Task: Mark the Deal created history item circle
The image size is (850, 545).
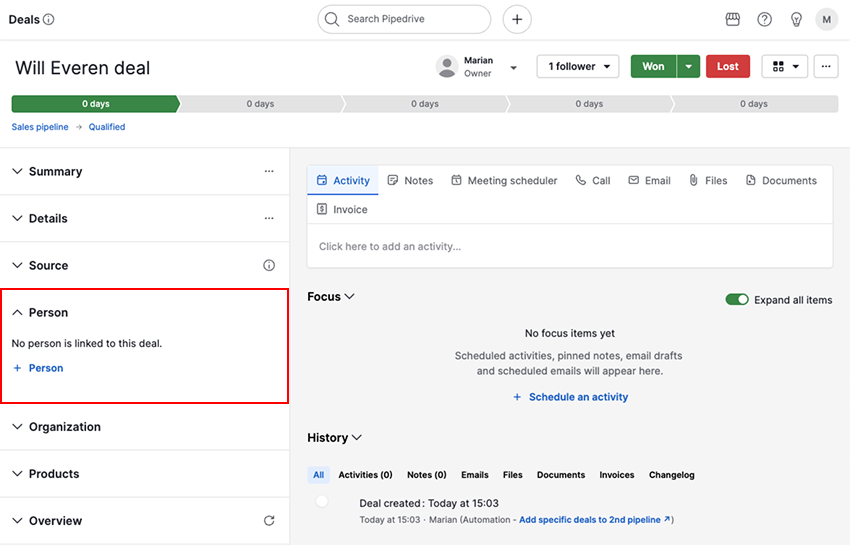Action: [x=322, y=502]
